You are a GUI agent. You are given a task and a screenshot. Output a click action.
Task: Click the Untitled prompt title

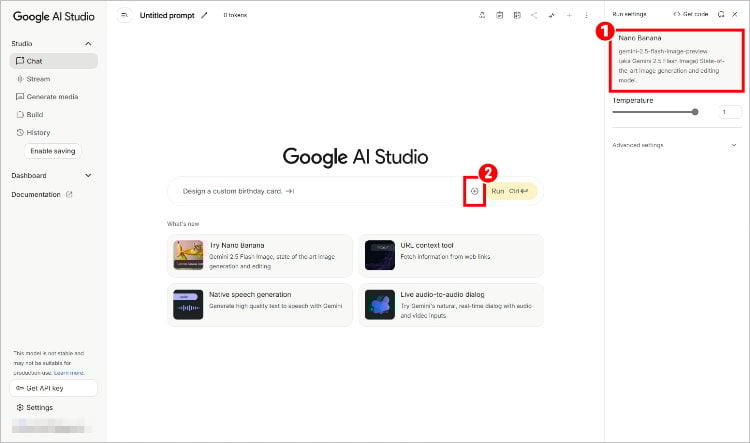click(167, 15)
